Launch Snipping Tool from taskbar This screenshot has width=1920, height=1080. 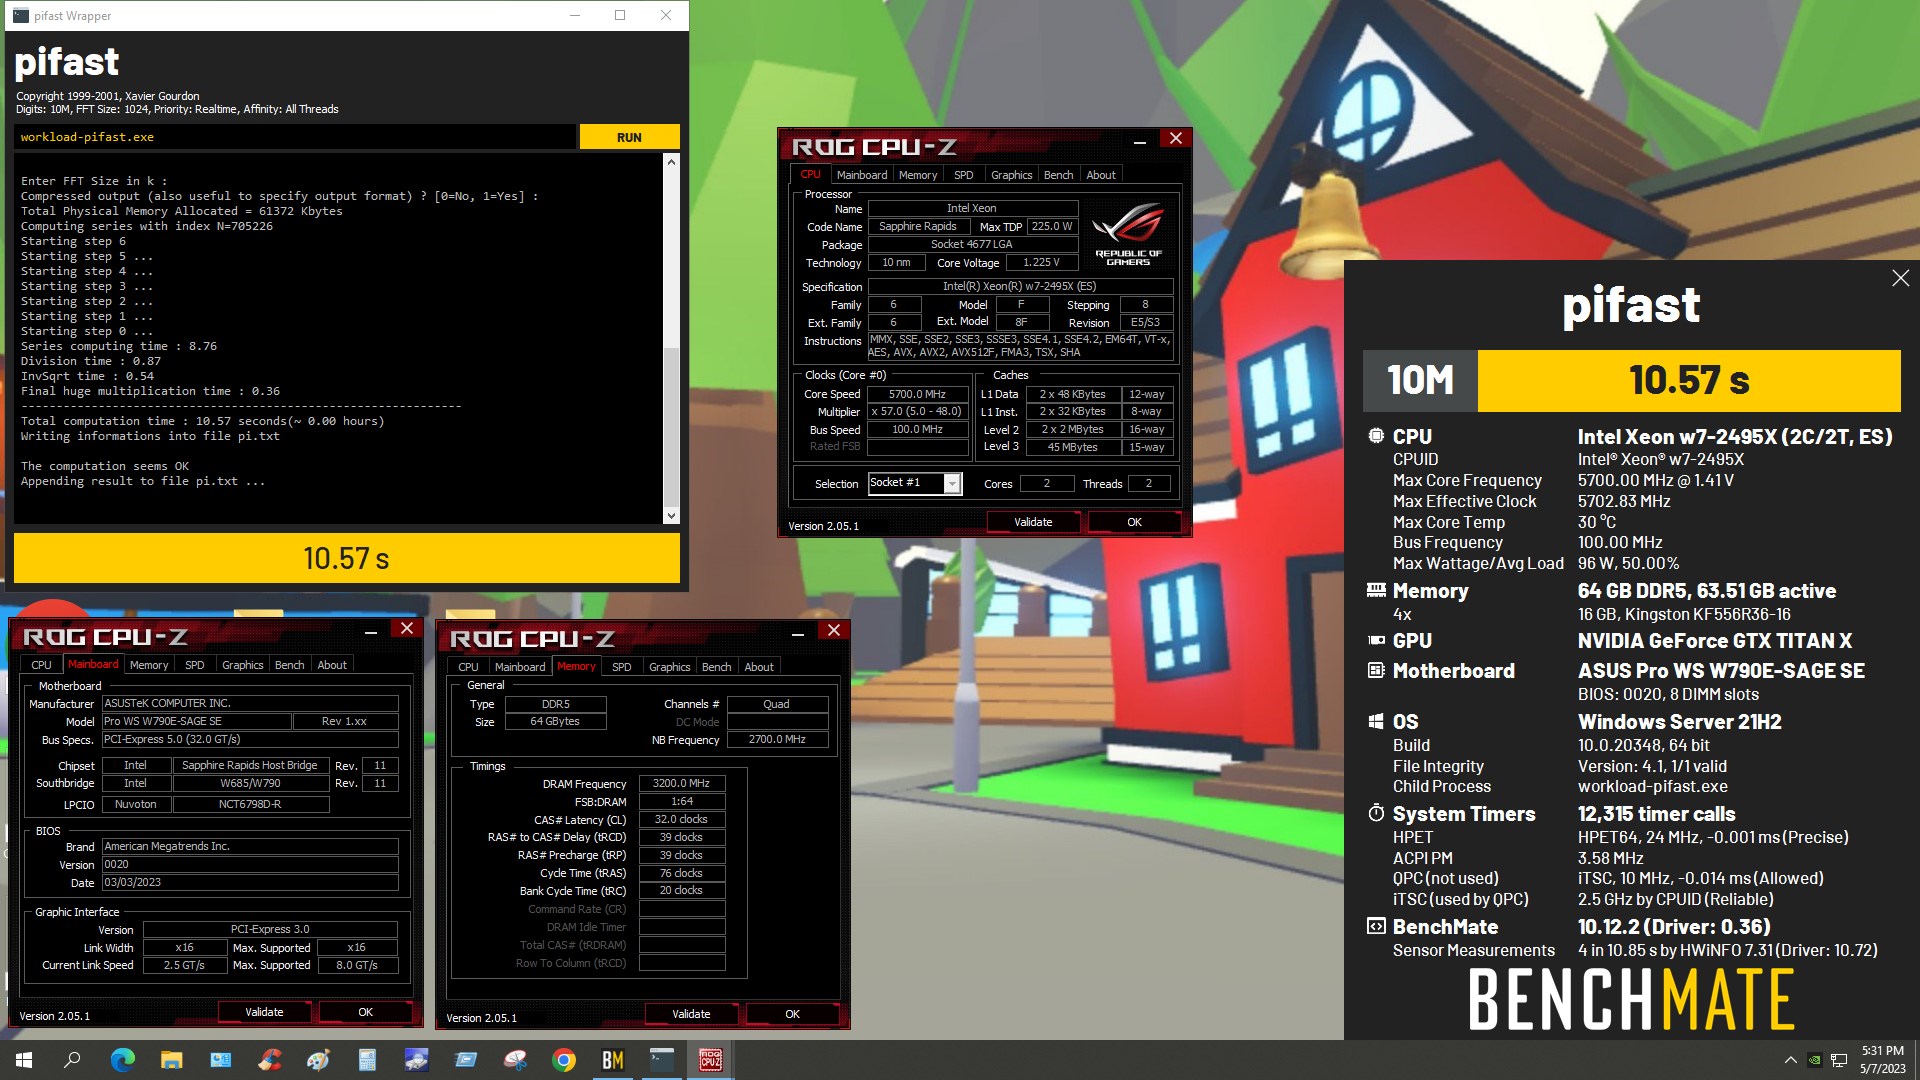(x=515, y=1060)
